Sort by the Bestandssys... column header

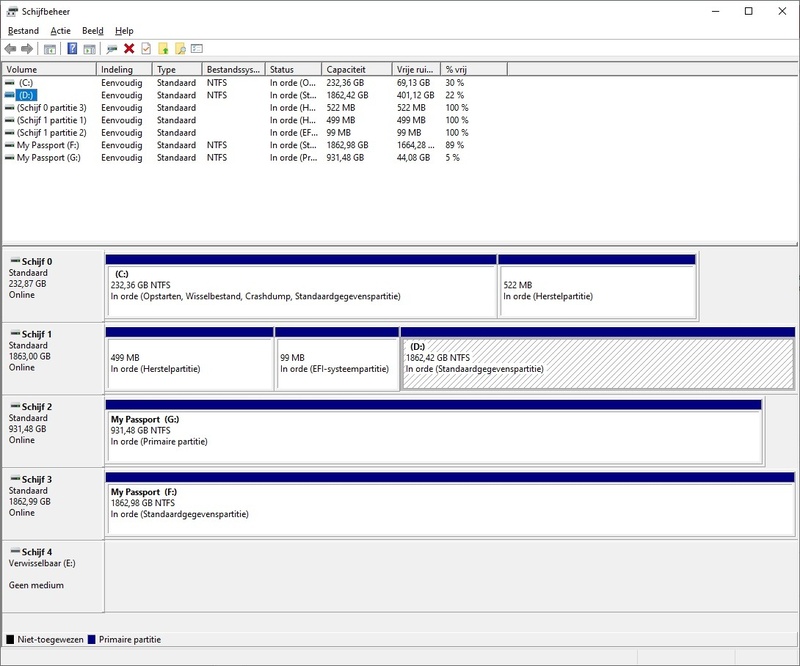click(234, 69)
